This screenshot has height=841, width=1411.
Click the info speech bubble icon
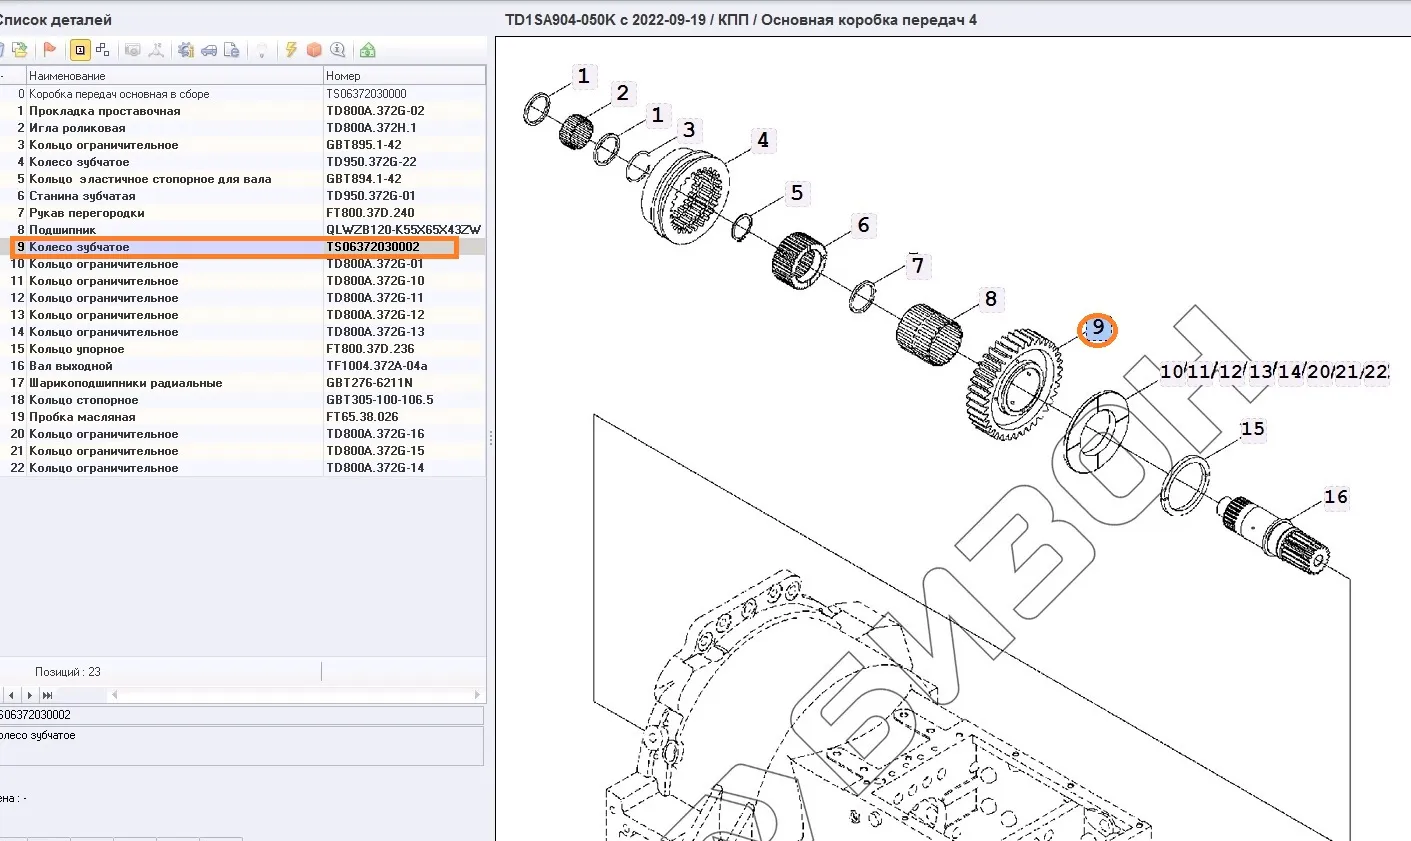(x=338, y=50)
